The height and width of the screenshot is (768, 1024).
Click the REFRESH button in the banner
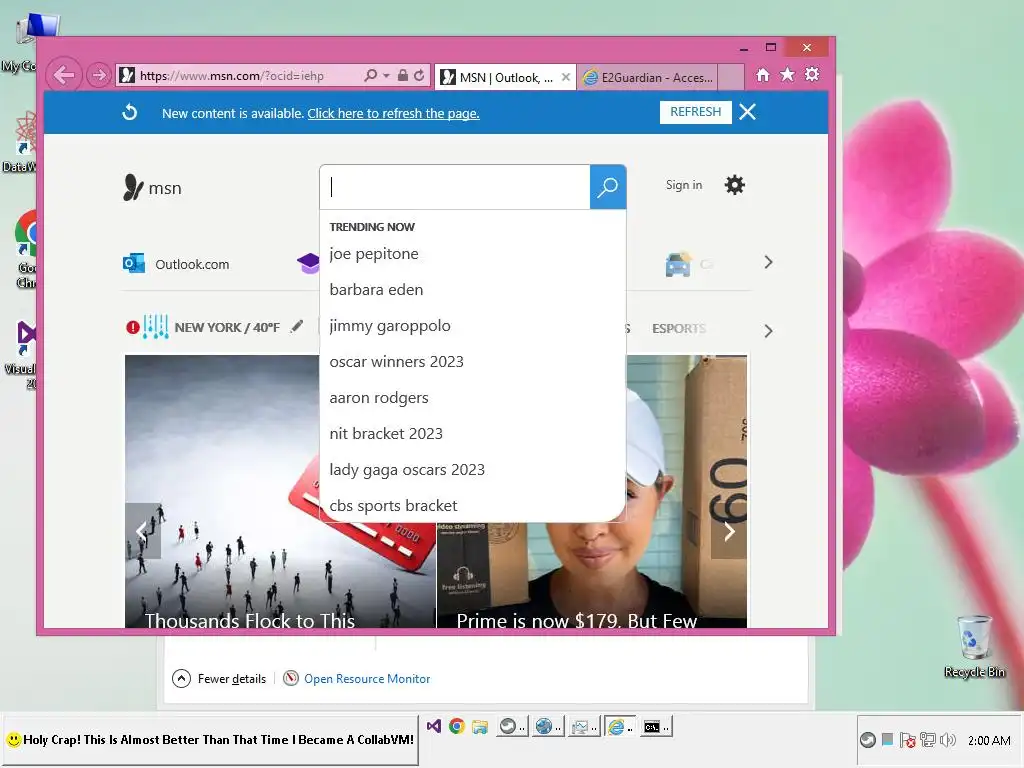pyautogui.click(x=696, y=112)
